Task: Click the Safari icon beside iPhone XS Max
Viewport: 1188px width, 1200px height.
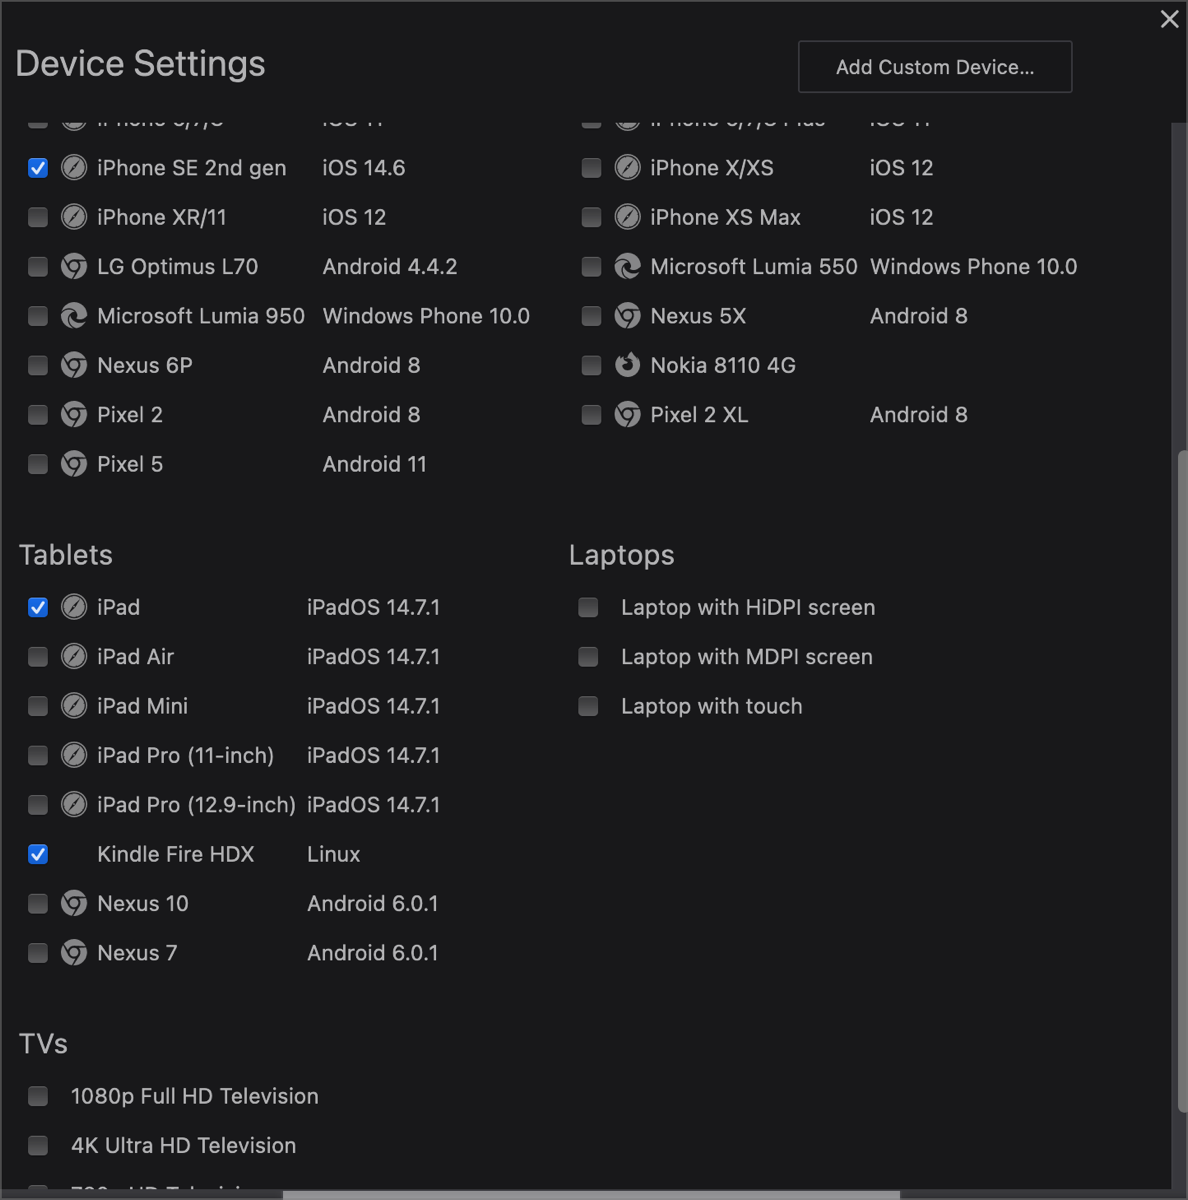Action: click(x=627, y=217)
